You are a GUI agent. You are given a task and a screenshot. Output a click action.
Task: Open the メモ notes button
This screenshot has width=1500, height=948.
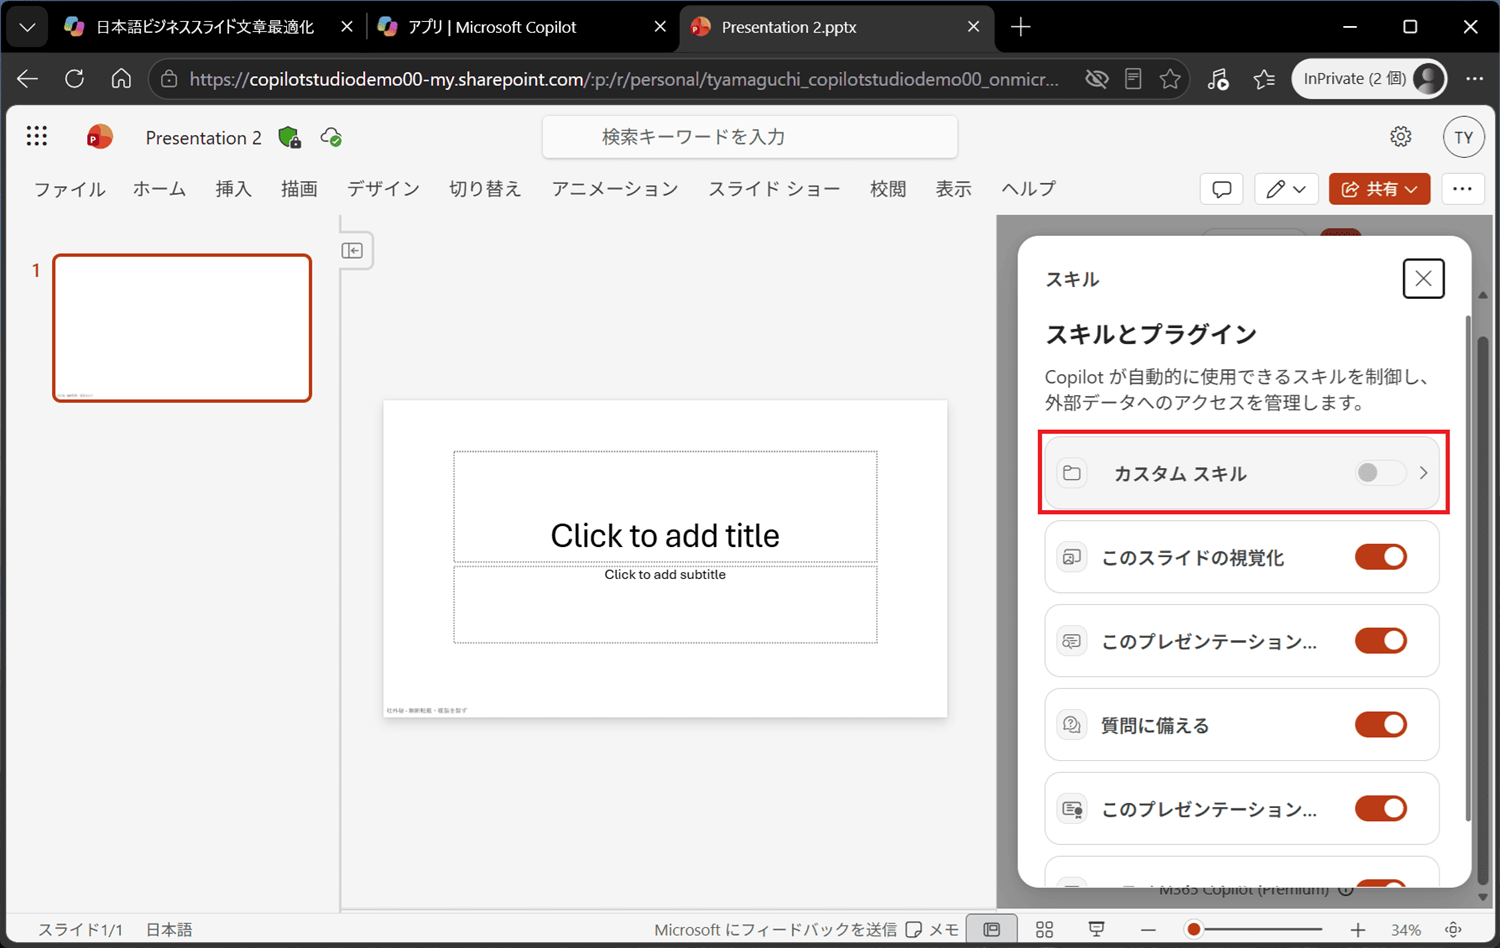pyautogui.click(x=932, y=930)
